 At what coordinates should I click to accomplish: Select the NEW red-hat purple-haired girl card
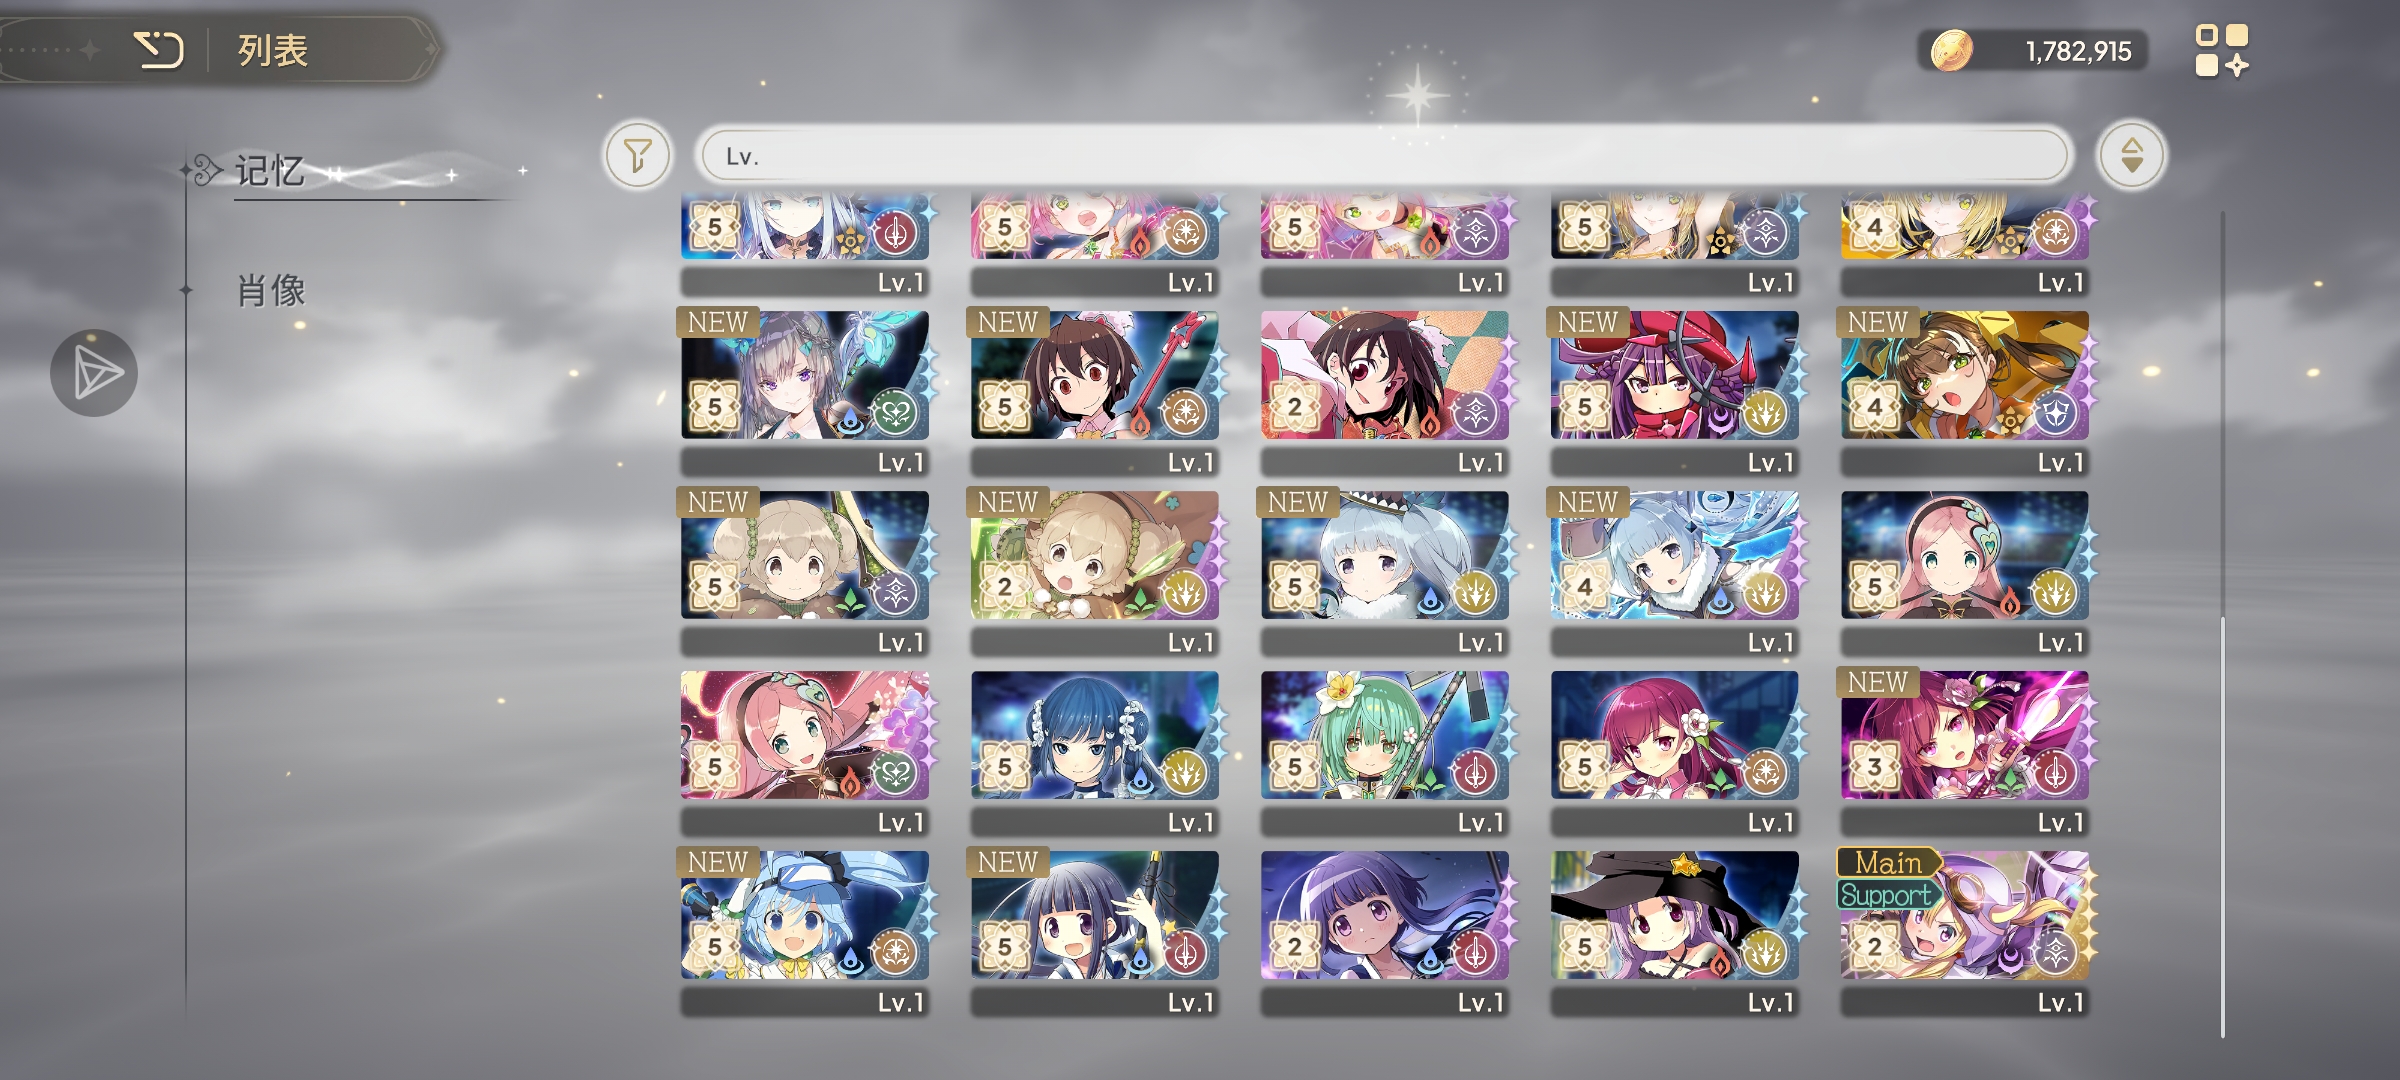1675,392
